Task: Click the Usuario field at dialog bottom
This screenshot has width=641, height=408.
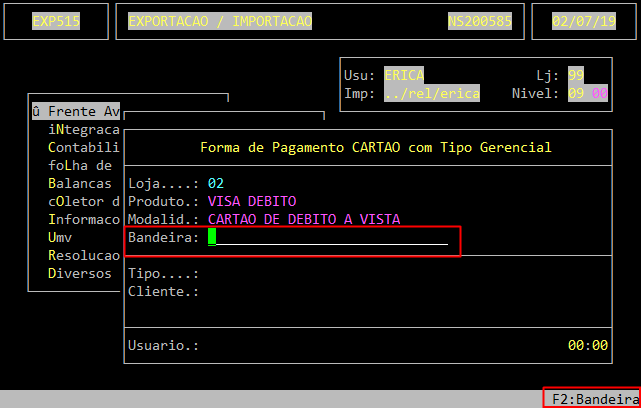Action: click(x=164, y=345)
